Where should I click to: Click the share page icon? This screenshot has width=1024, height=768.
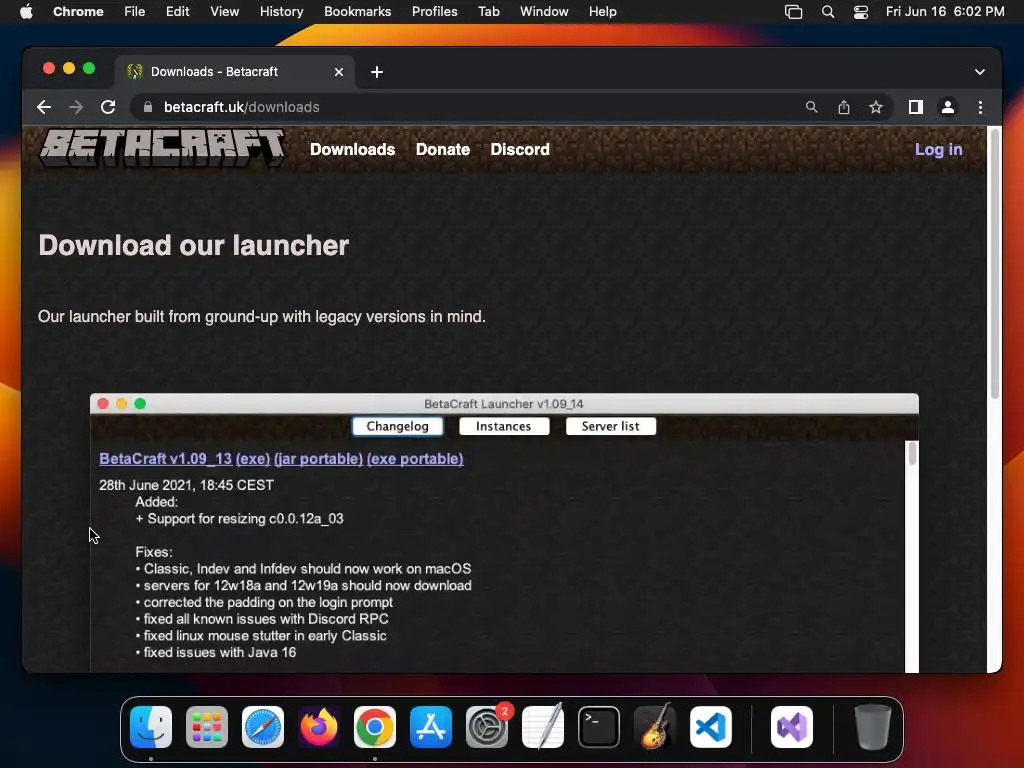point(844,107)
